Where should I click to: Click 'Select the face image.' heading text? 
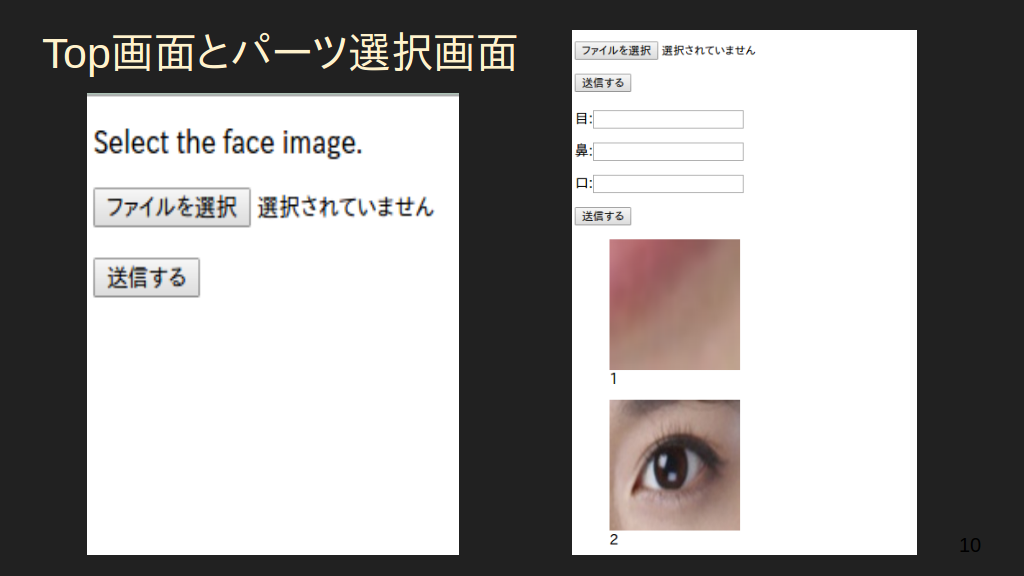click(228, 142)
